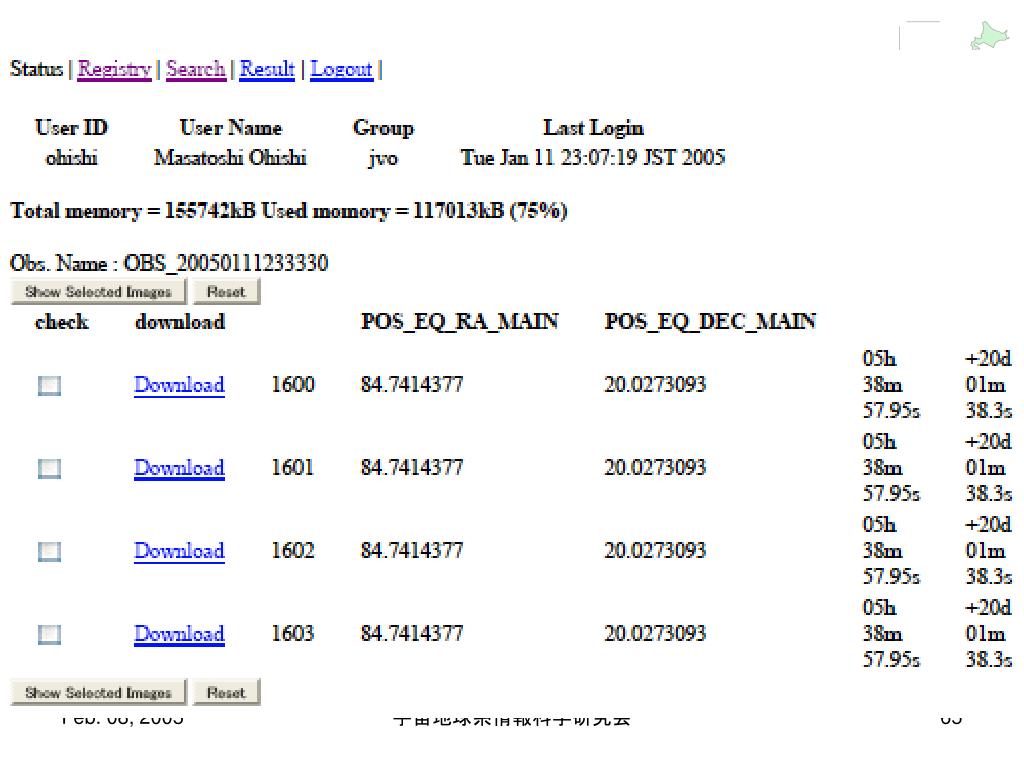The width and height of the screenshot is (1024, 768).
Task: Select the 'download' column header
Action: click(x=180, y=321)
